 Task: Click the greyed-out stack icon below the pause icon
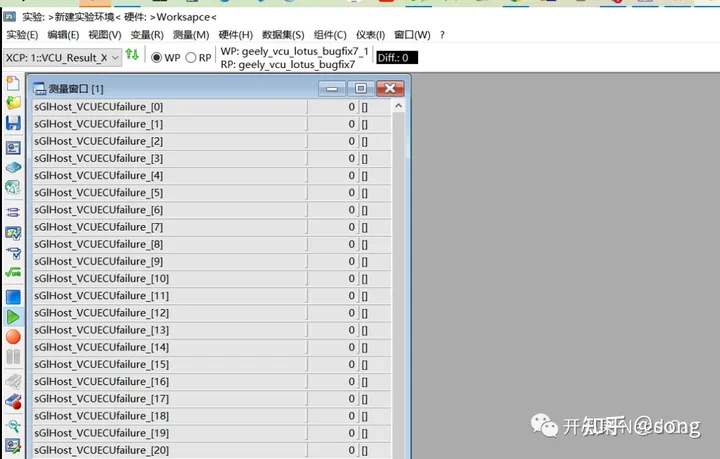[x=13, y=381]
